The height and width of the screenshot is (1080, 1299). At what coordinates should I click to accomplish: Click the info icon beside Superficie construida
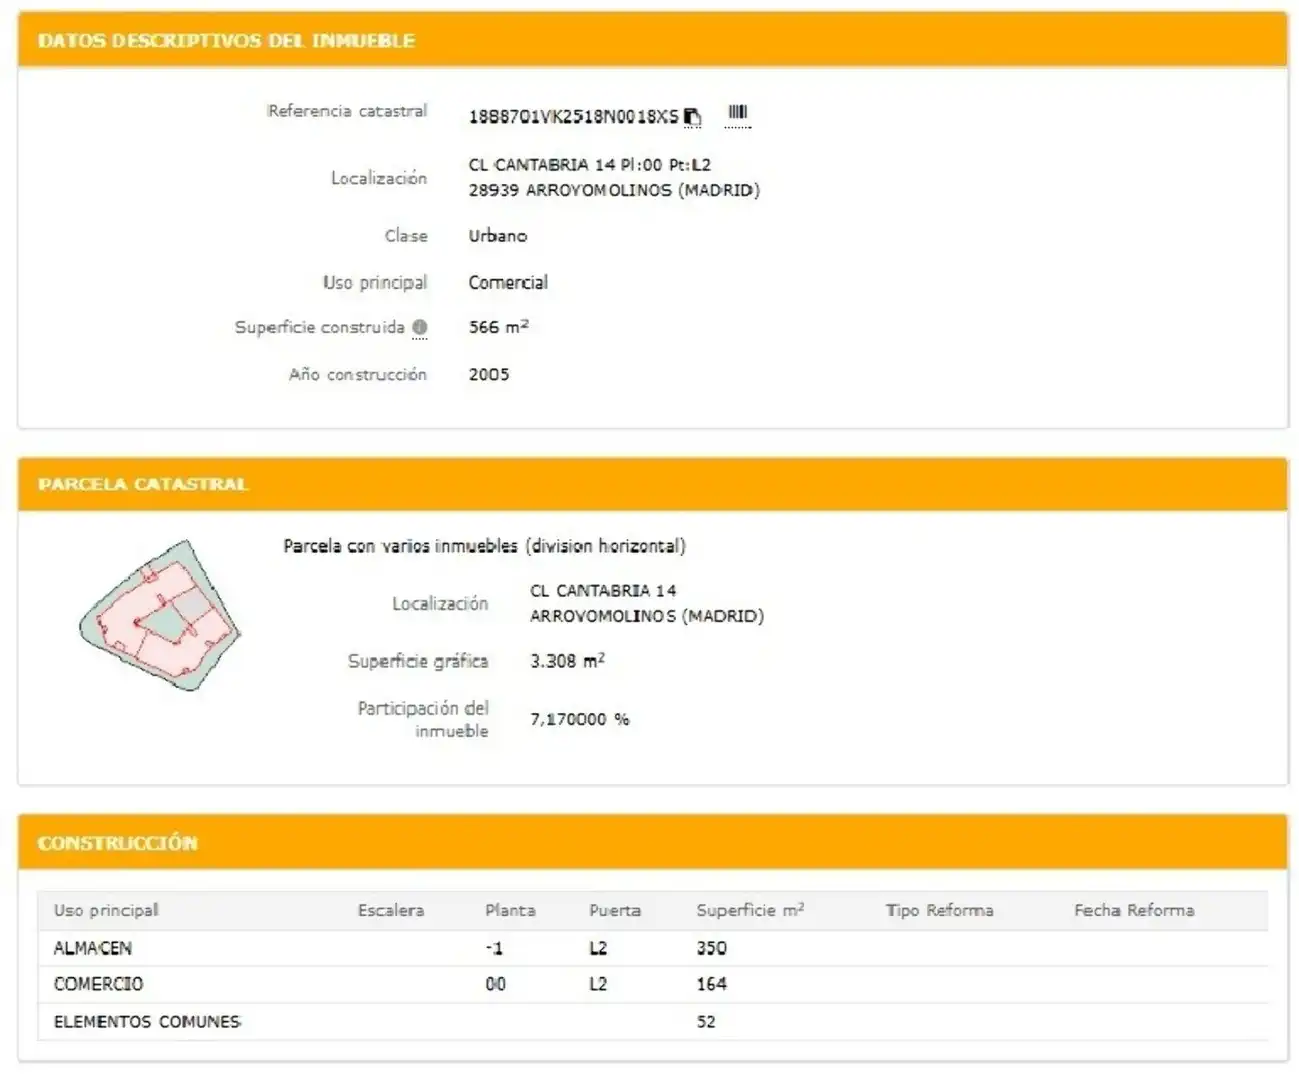tap(420, 327)
